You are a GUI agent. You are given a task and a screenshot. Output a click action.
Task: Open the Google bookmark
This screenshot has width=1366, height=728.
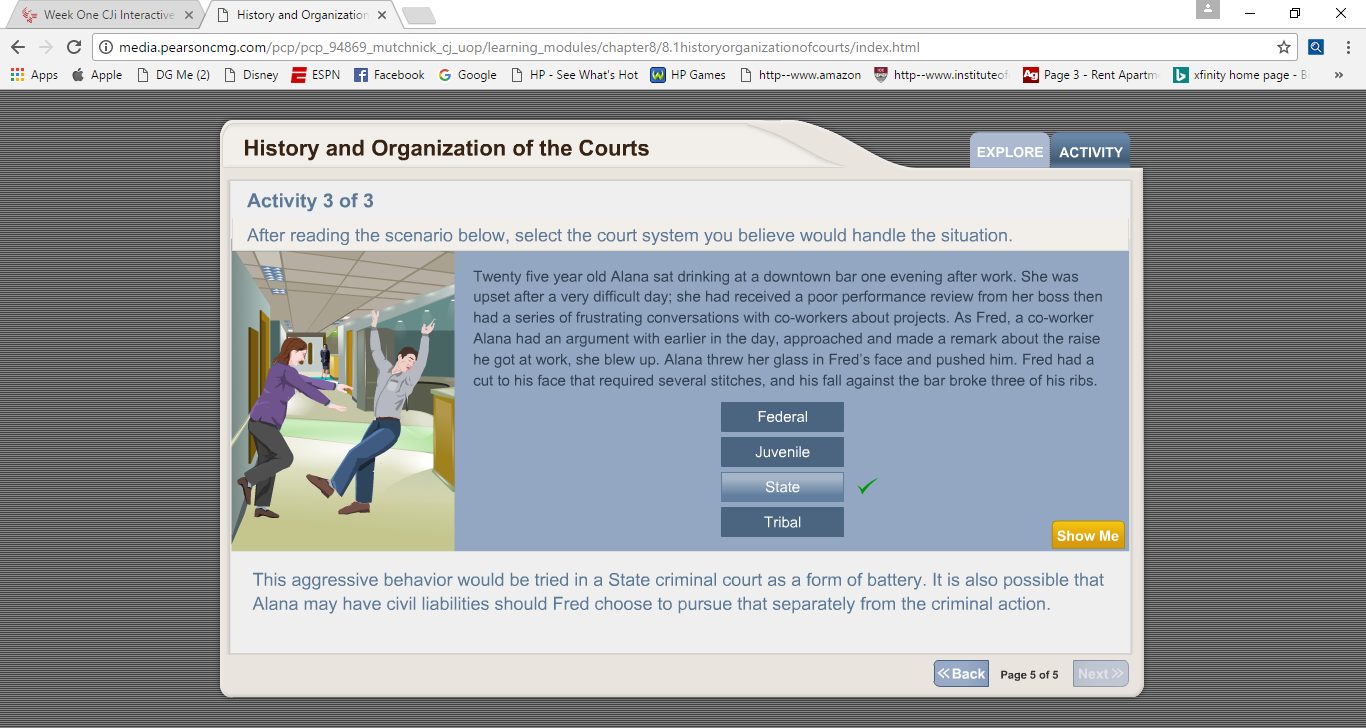467,75
